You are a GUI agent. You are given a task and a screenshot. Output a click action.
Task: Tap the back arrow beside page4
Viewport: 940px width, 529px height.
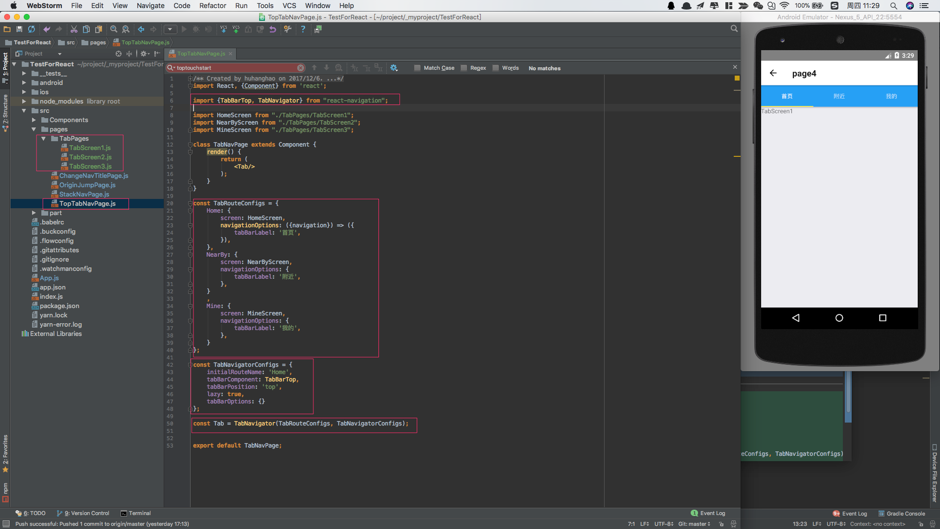click(x=773, y=73)
